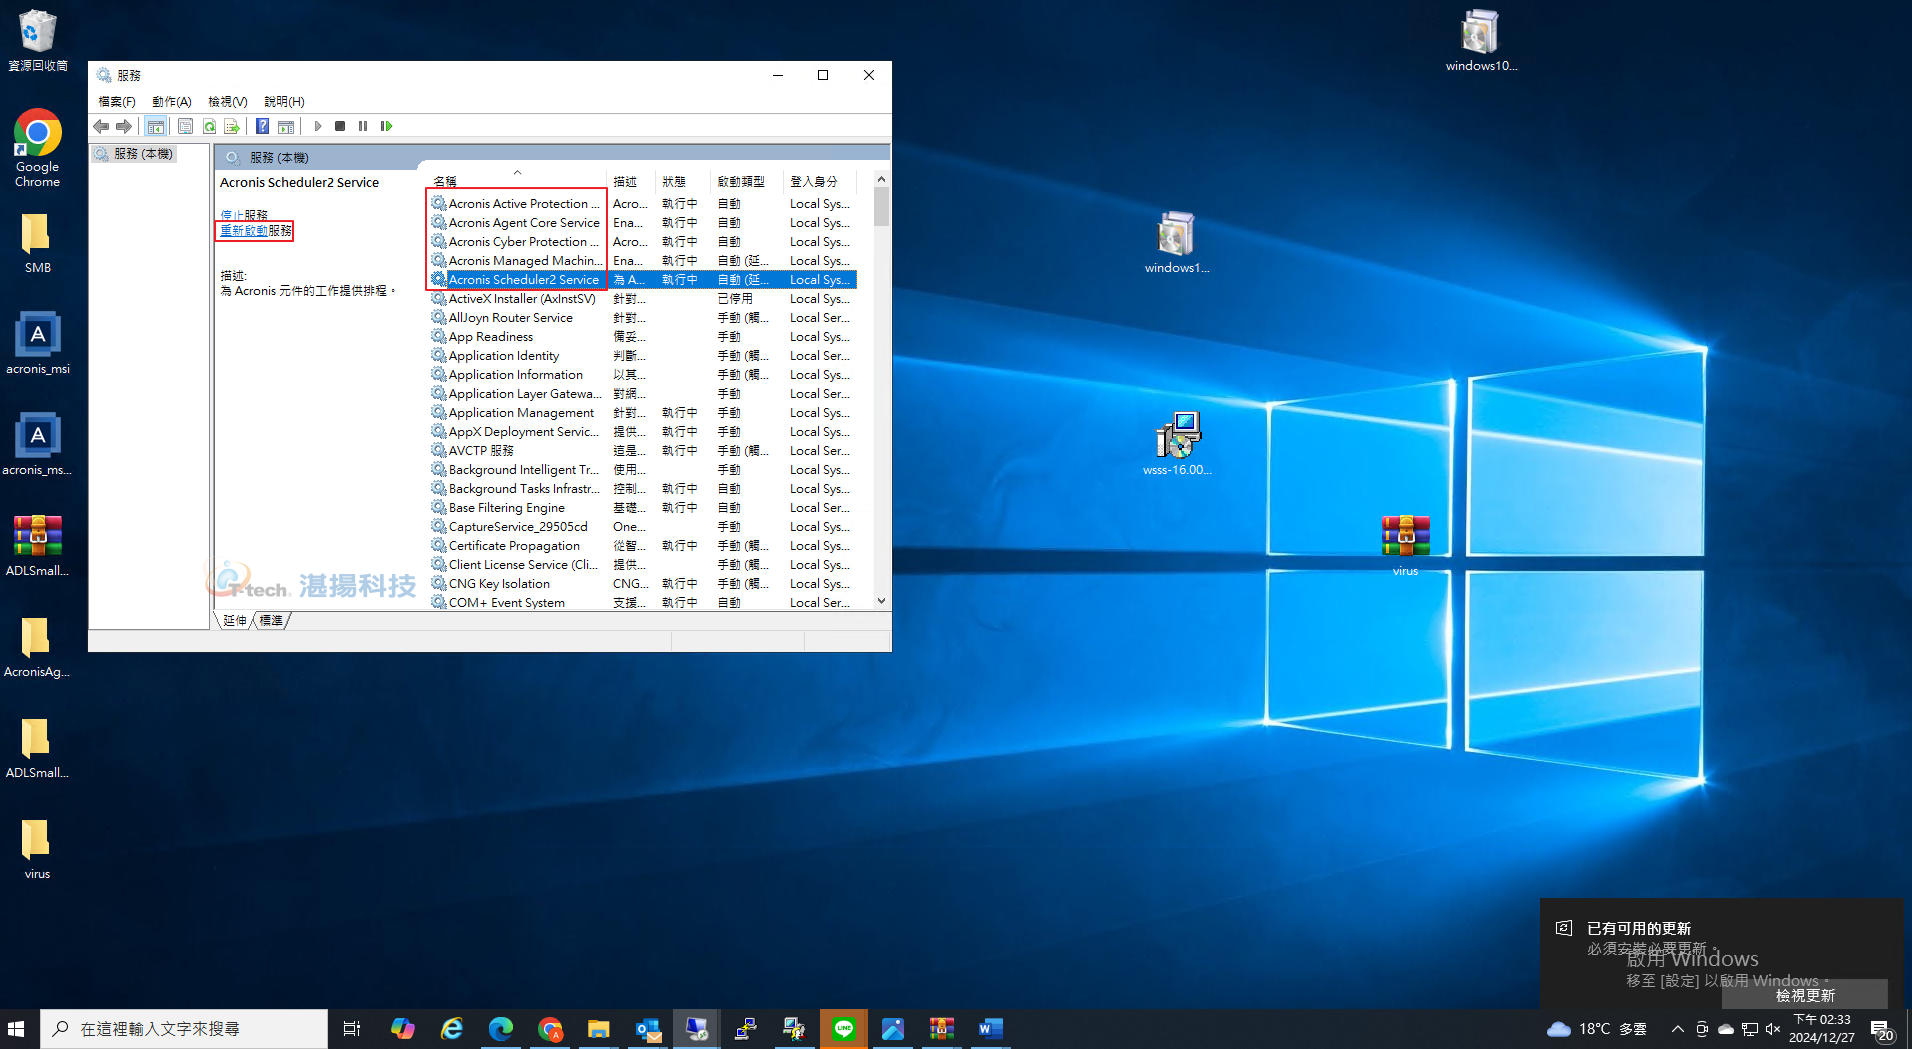Click the Back arrow in Services toolbar
1912x1049 pixels.
(101, 126)
